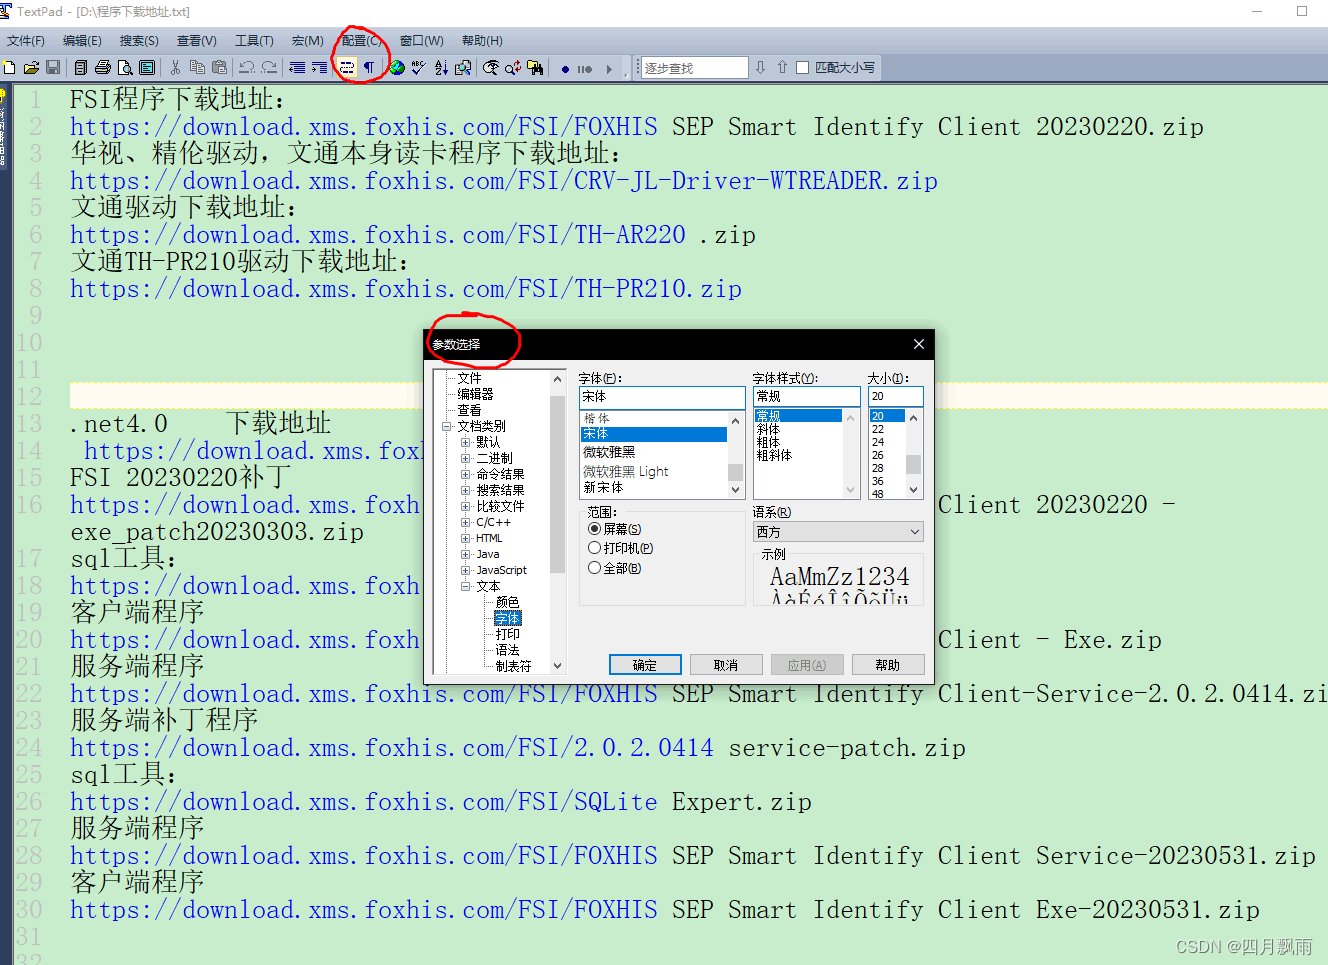The image size is (1328, 965).
Task: Expand the 默认 tree node
Action: [x=465, y=442]
